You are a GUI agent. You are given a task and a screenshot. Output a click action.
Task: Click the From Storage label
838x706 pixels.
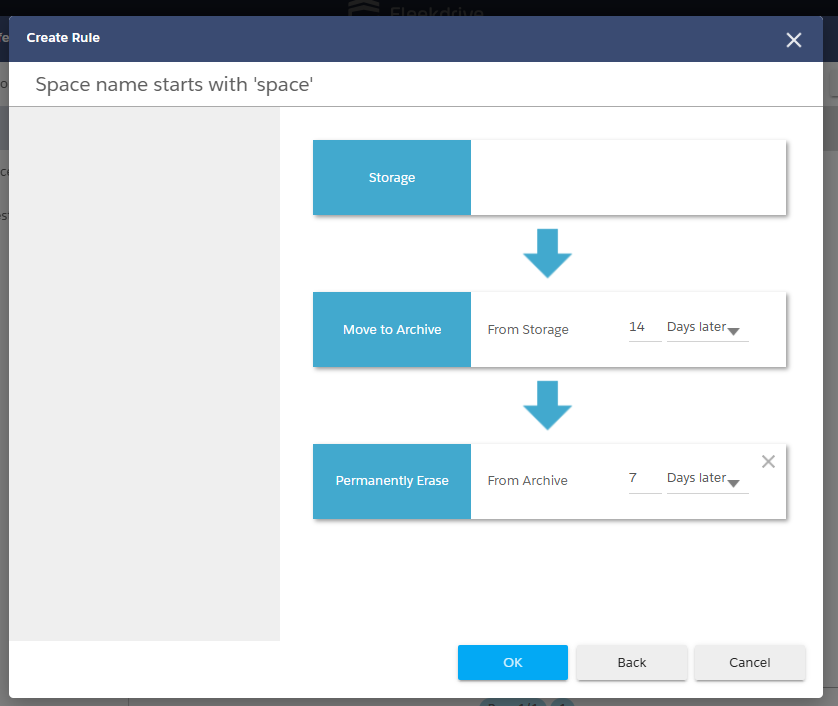[528, 330]
